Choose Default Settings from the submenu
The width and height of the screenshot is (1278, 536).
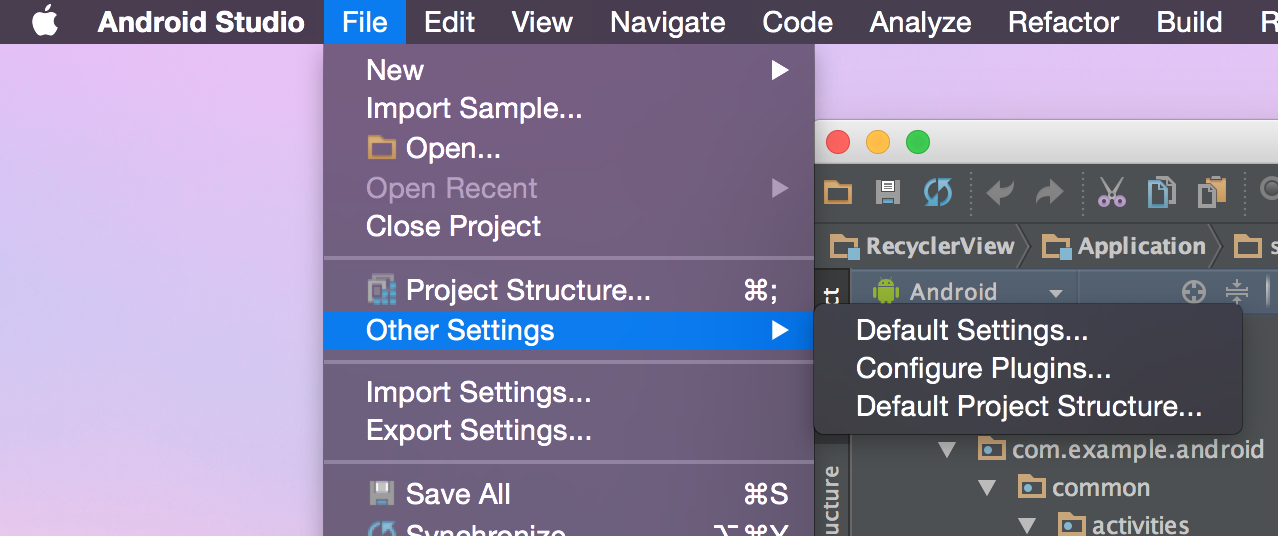tap(972, 330)
